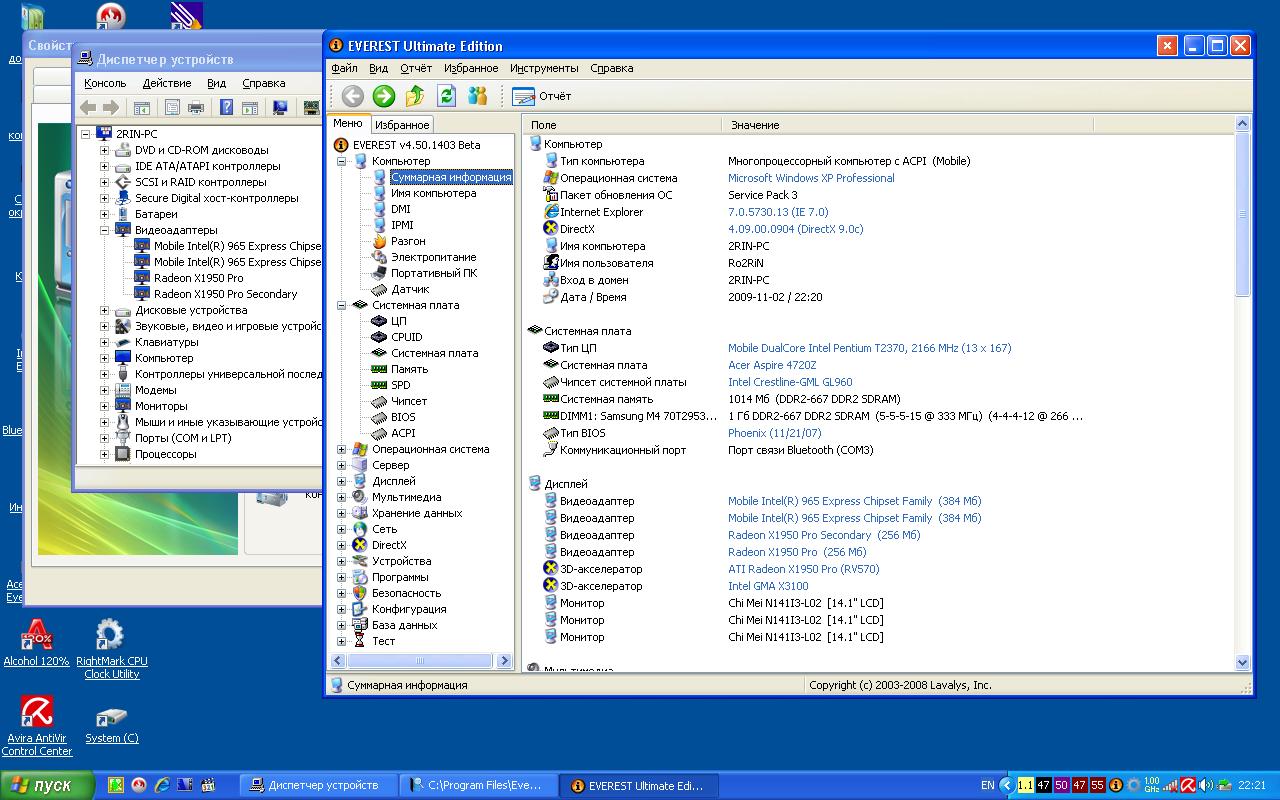The image size is (1280, 800).
Task: Open EVEREST Избранное menu bar item
Action: [471, 68]
